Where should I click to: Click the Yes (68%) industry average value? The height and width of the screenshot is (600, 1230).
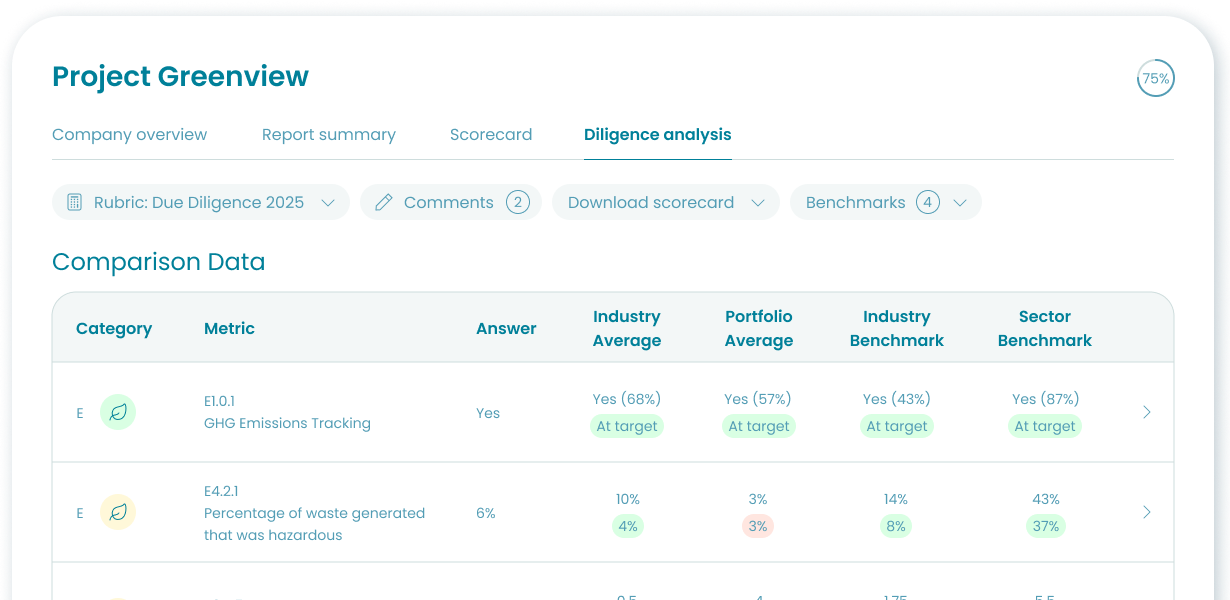point(627,399)
